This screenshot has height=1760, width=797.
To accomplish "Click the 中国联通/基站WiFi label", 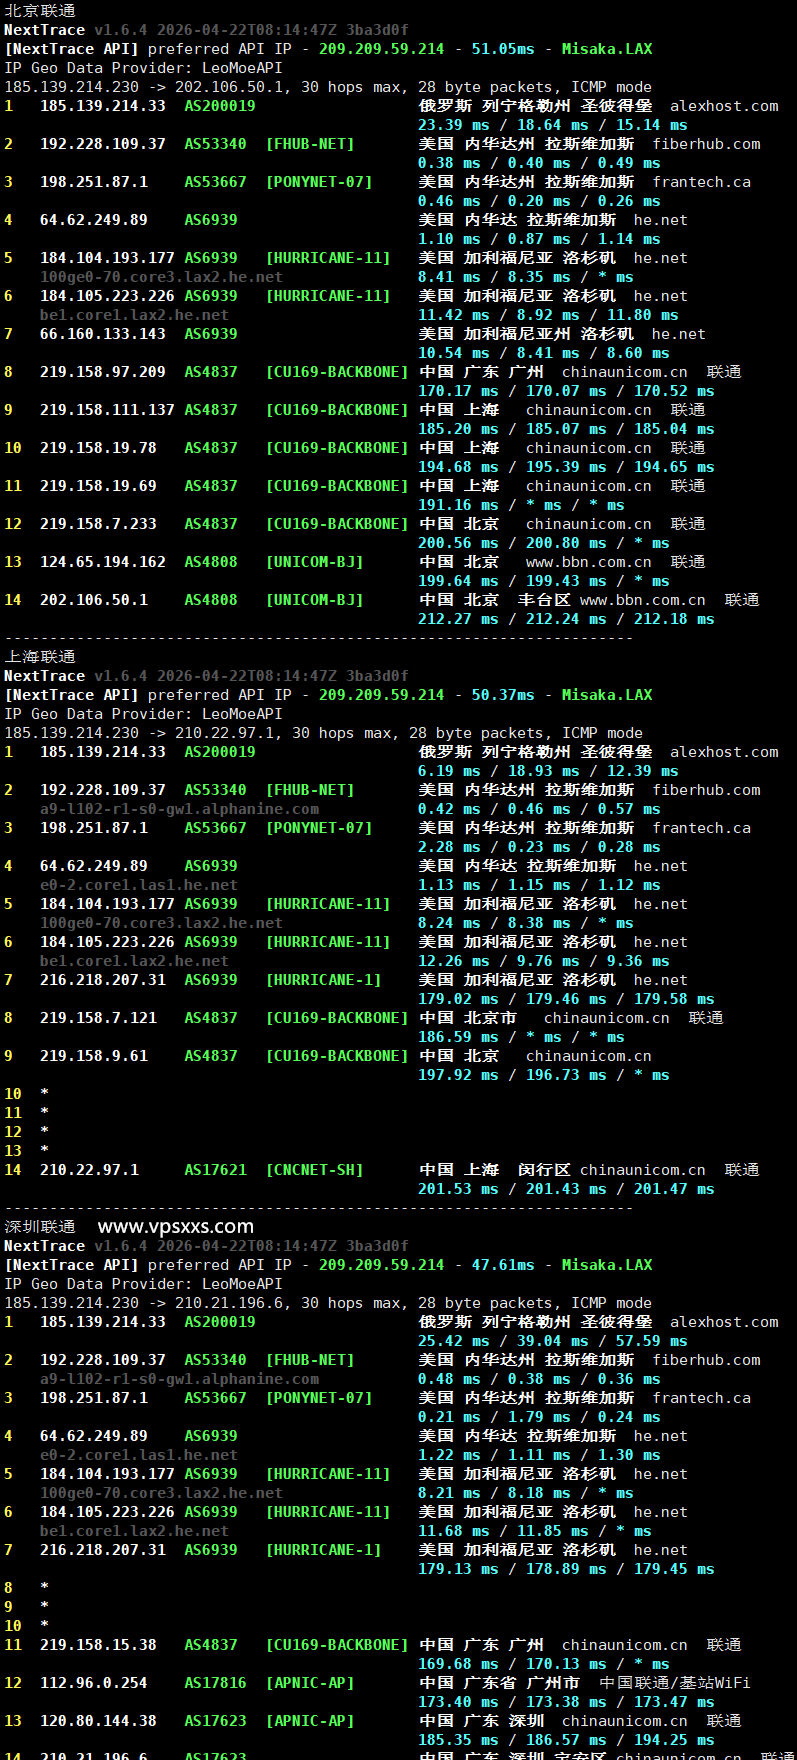I will (674, 1682).
